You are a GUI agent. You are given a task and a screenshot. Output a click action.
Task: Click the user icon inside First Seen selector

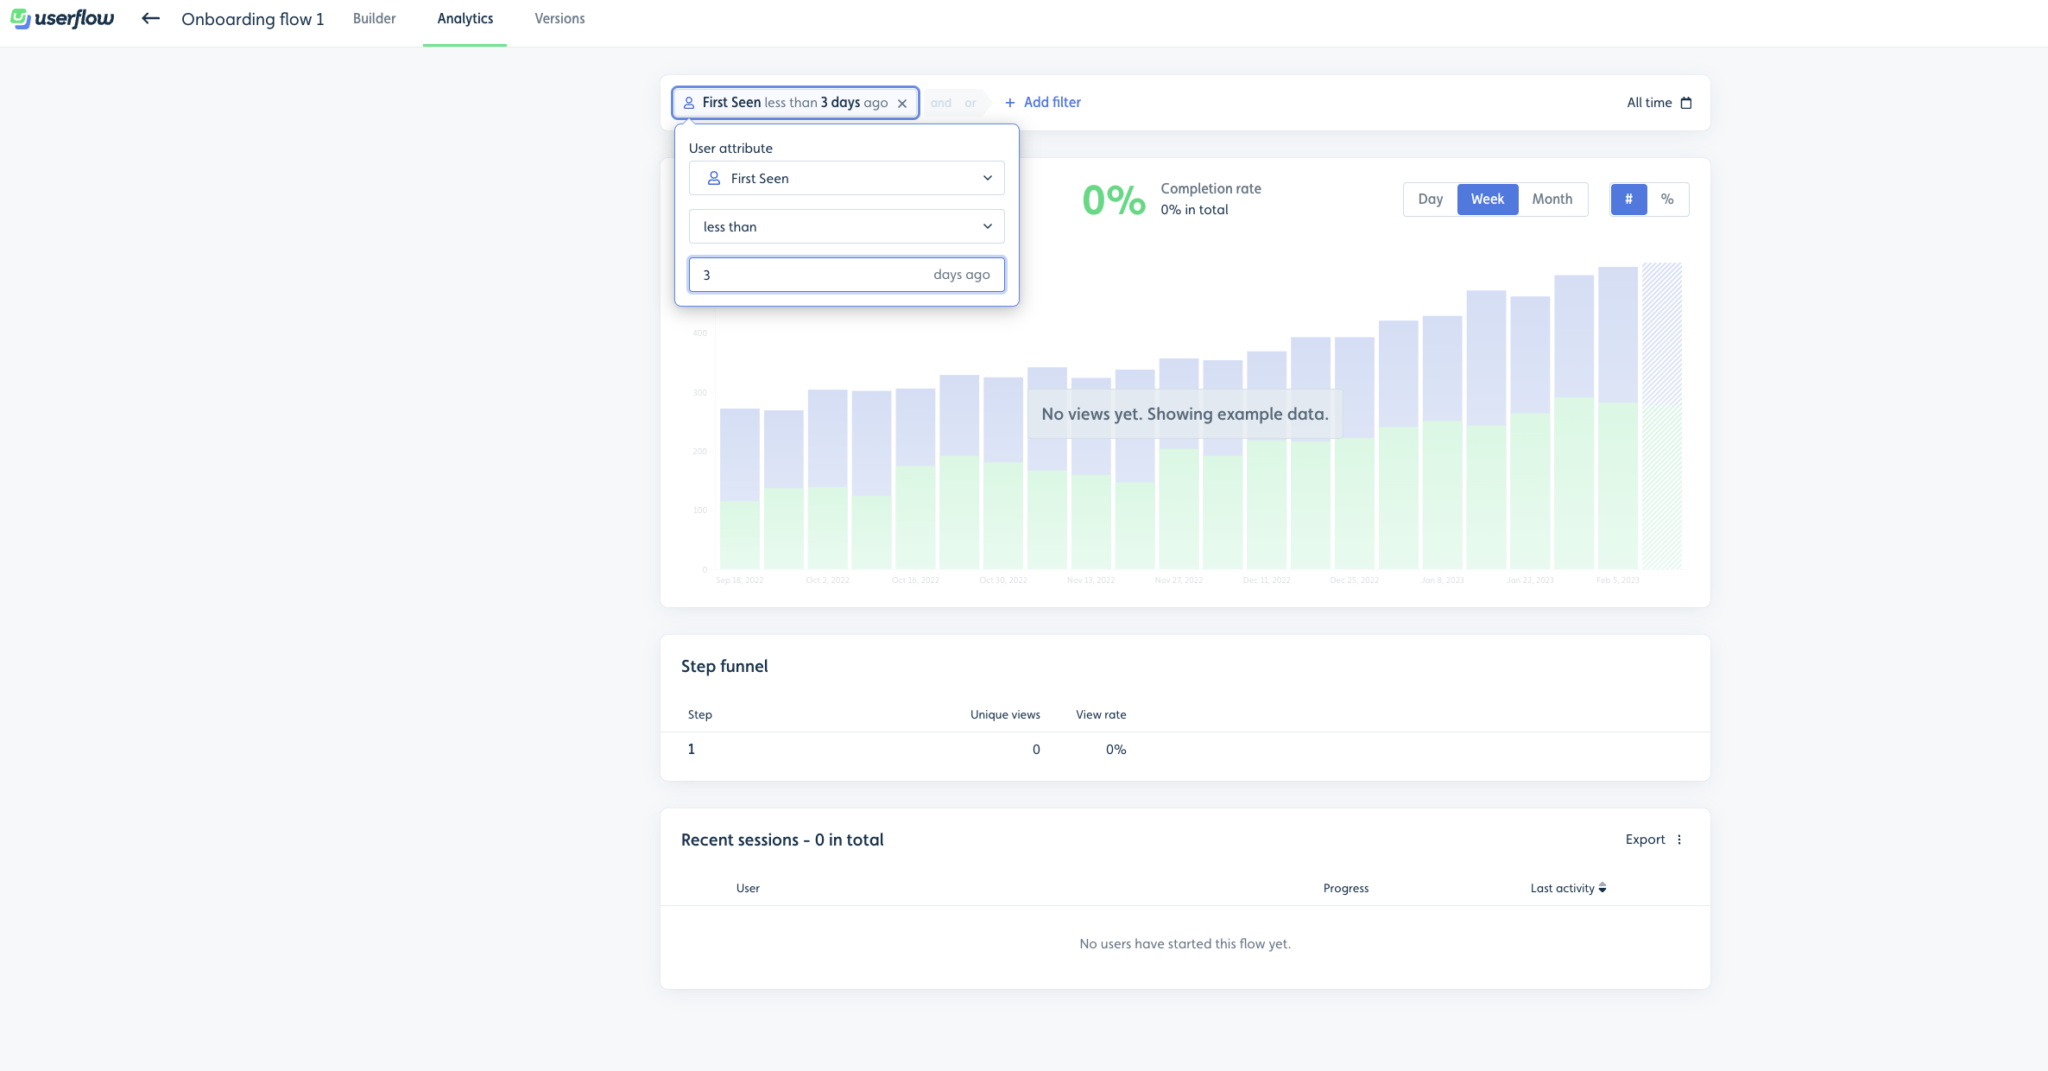click(x=713, y=178)
